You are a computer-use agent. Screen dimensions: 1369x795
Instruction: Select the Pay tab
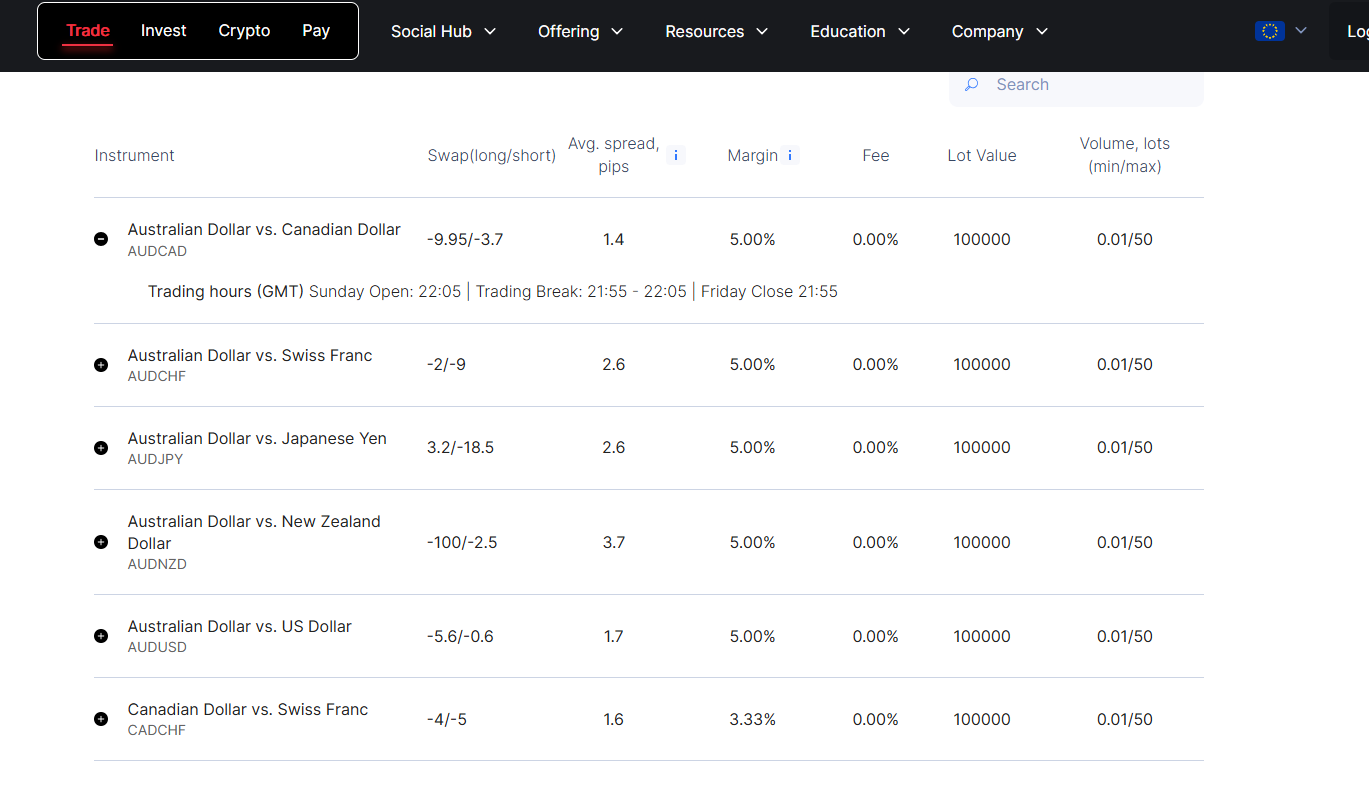(316, 31)
